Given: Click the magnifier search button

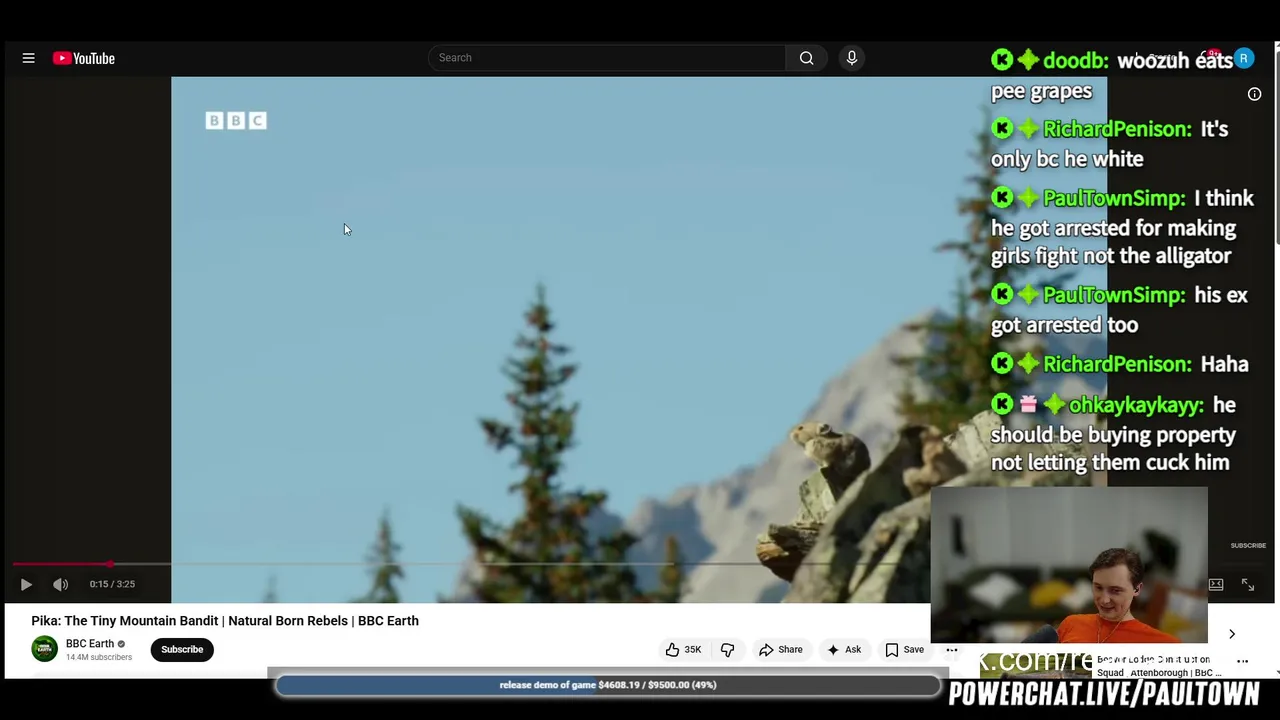Looking at the screenshot, I should tap(806, 58).
